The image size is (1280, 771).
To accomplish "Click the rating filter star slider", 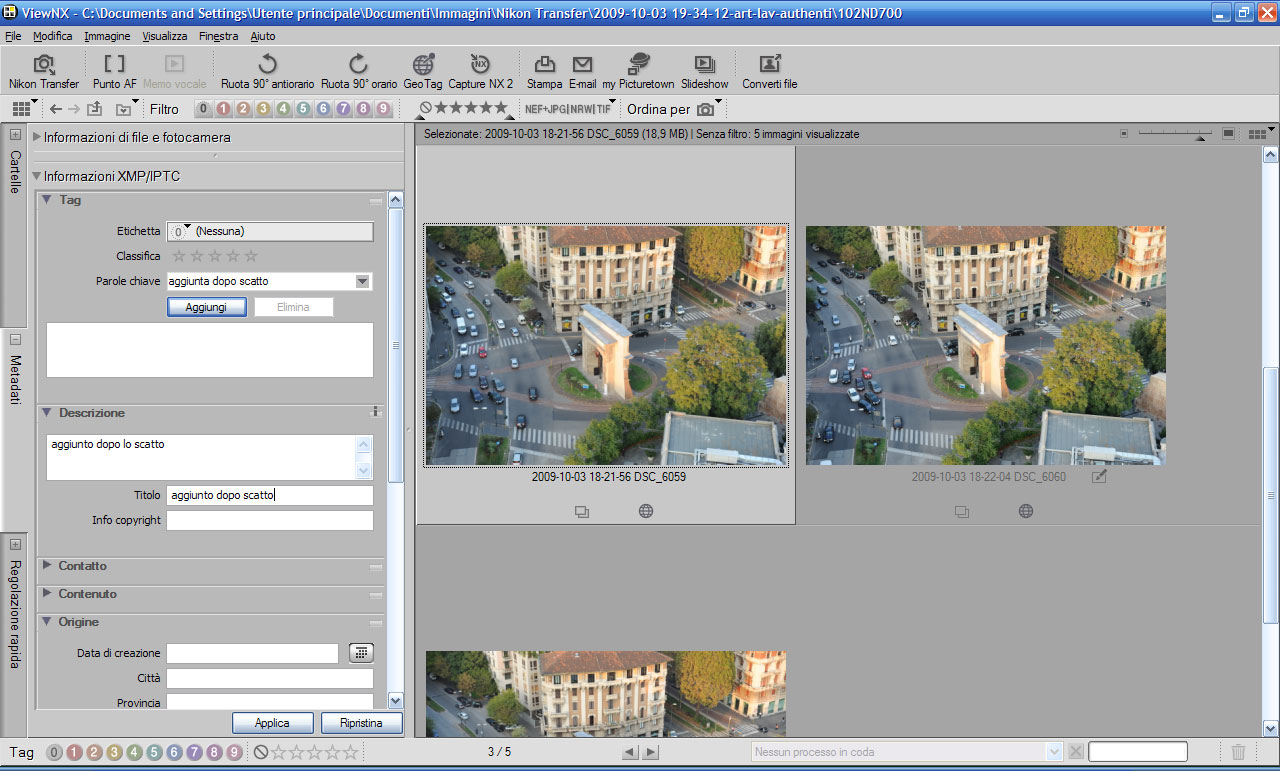I will [x=464, y=108].
